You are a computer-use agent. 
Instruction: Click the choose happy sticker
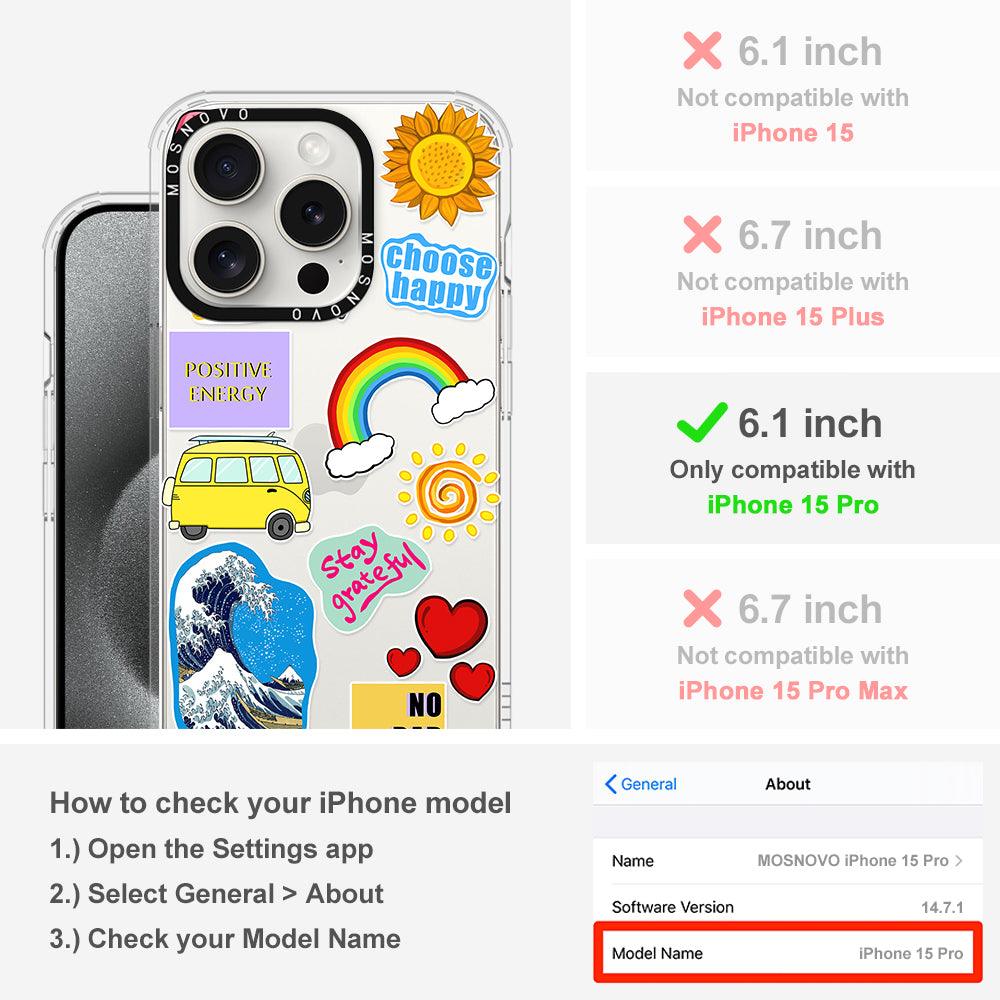coord(438,276)
